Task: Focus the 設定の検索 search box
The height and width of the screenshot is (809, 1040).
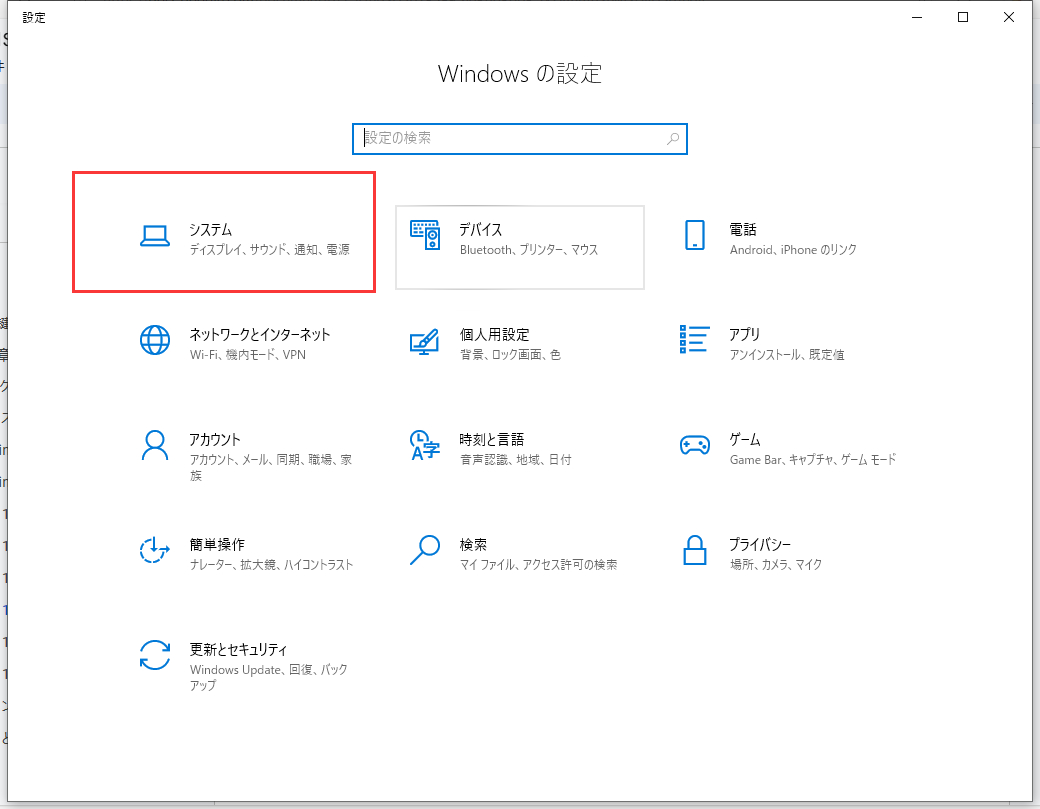Action: coord(510,138)
